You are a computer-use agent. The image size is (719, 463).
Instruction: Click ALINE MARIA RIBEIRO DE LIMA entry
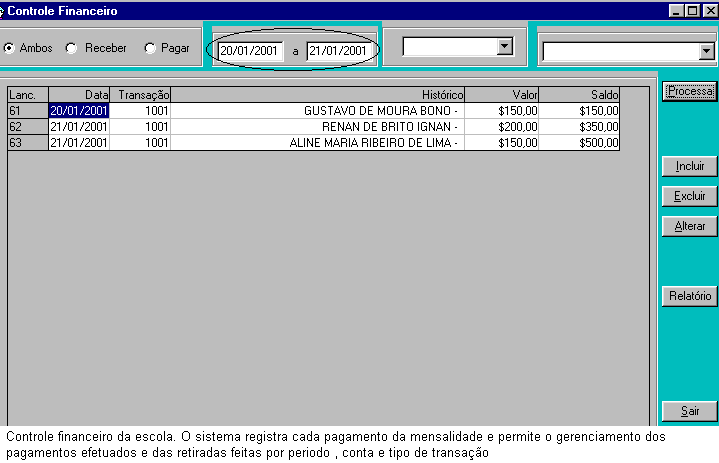point(317,143)
